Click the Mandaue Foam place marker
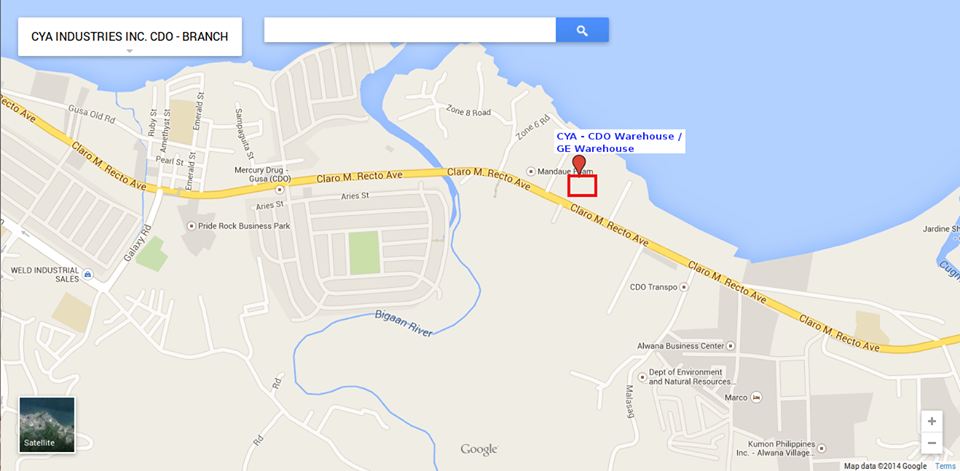 (531, 171)
